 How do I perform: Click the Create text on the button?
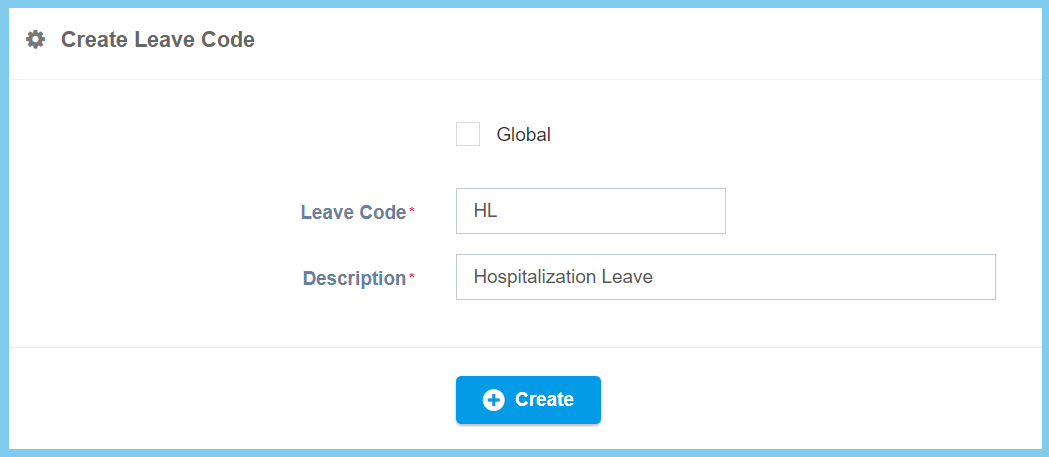[544, 400]
